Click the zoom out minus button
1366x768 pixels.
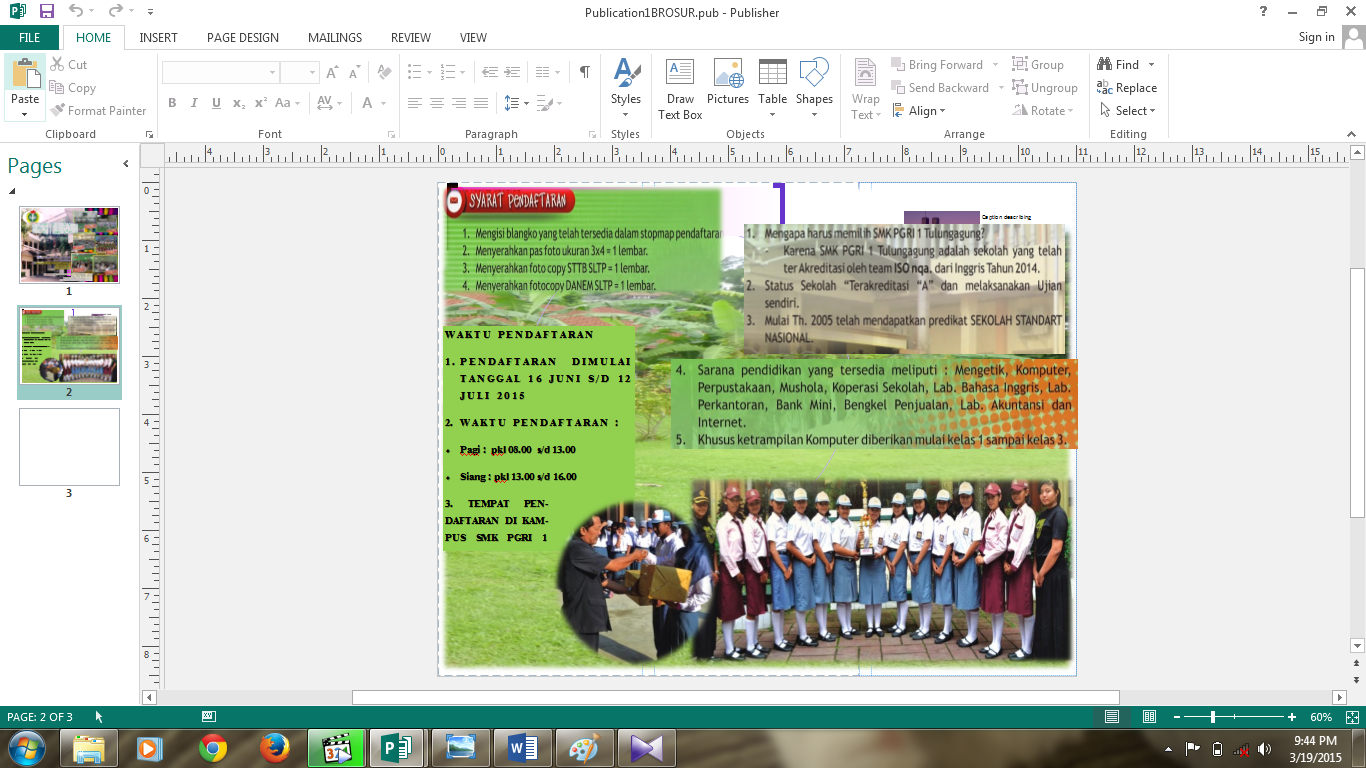1176,717
